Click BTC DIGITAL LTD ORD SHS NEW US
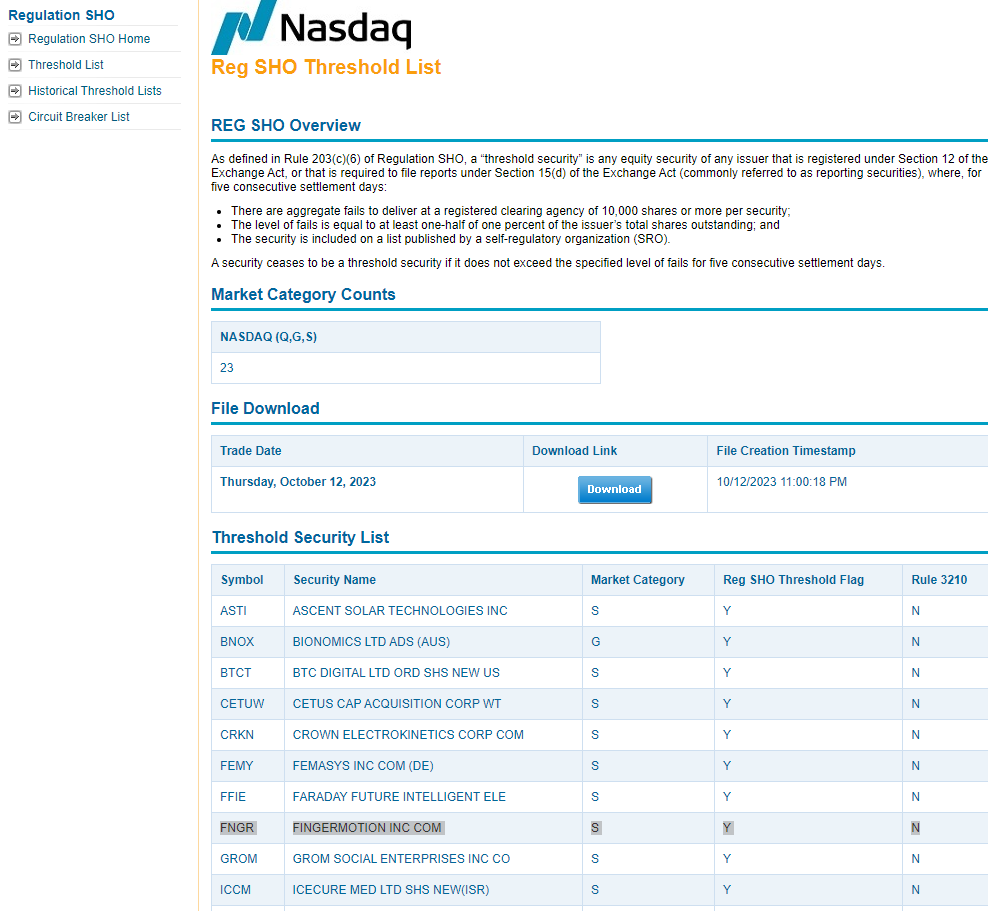The image size is (988, 911). [x=396, y=673]
